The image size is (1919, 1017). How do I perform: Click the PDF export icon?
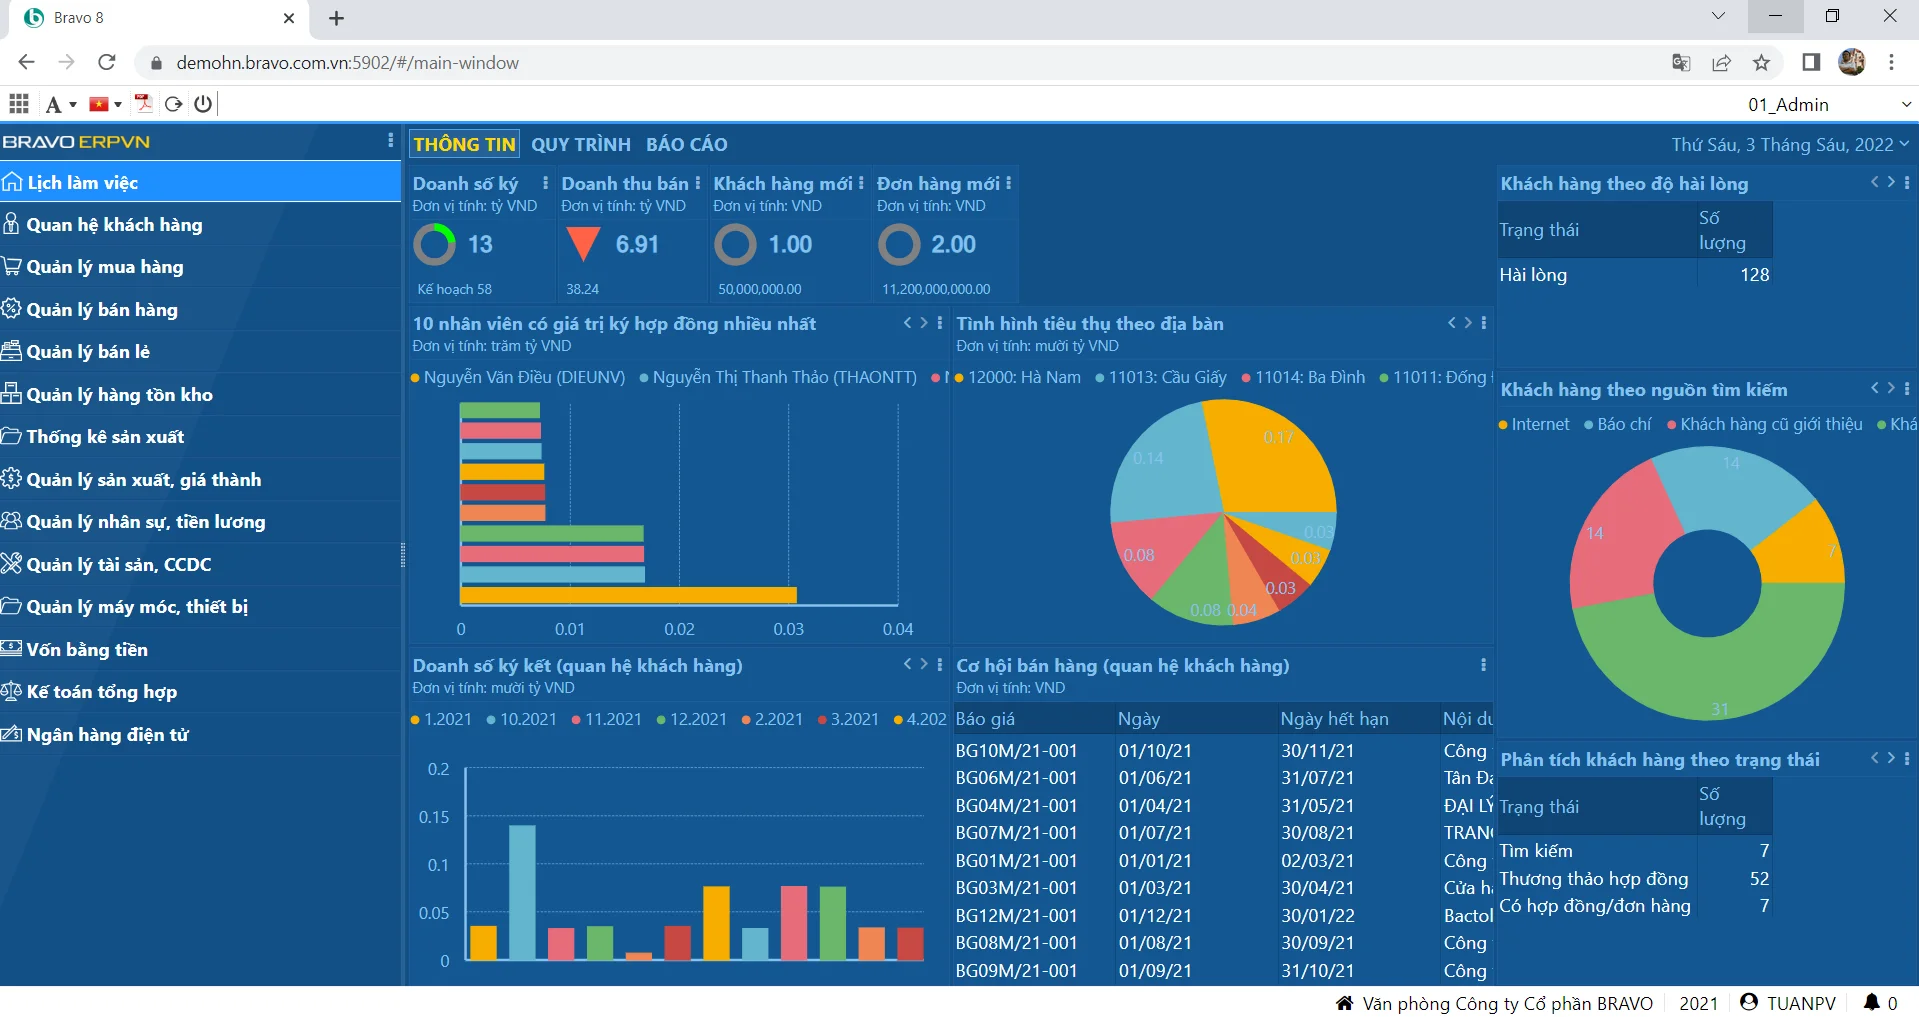point(144,104)
